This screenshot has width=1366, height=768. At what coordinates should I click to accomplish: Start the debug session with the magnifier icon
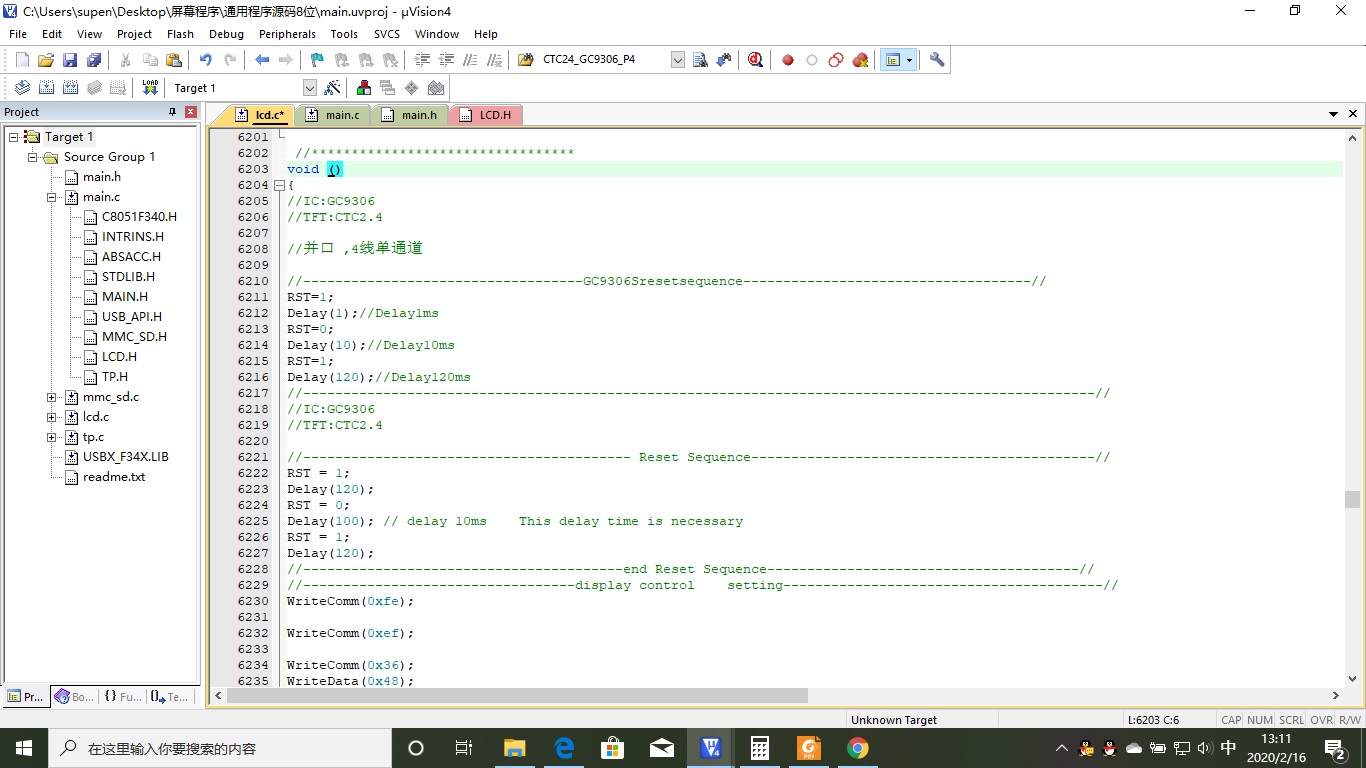tap(756, 60)
